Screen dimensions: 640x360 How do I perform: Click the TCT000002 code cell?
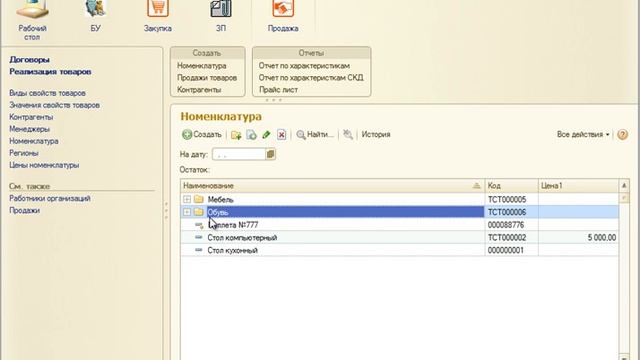(511, 238)
